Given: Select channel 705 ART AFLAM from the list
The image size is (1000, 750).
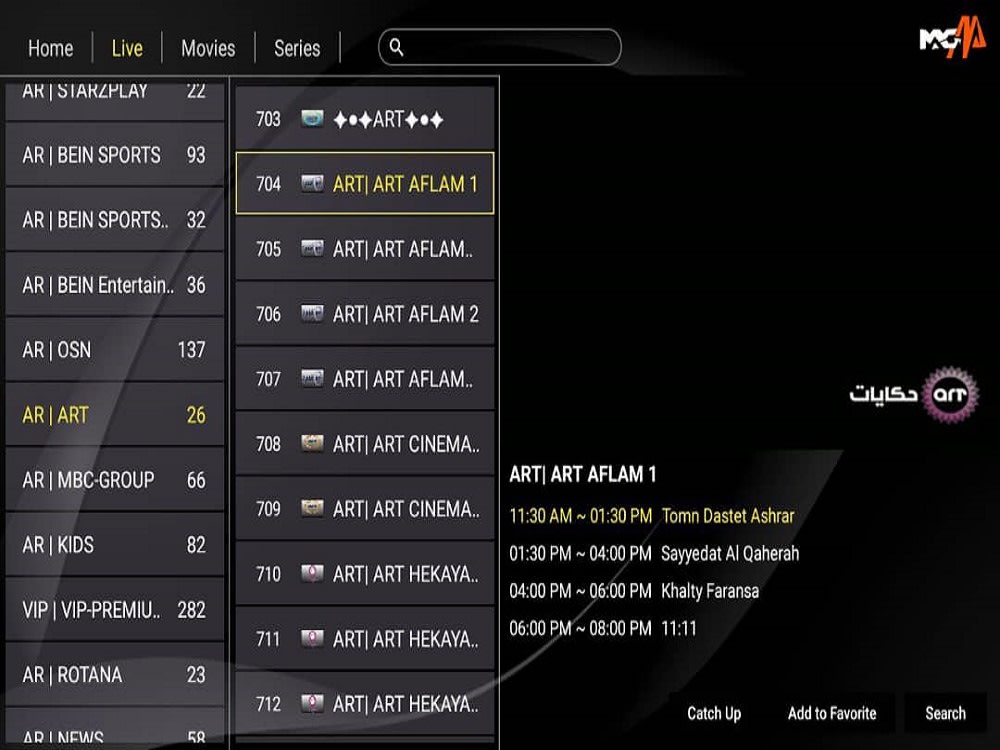Looking at the screenshot, I should [x=364, y=249].
